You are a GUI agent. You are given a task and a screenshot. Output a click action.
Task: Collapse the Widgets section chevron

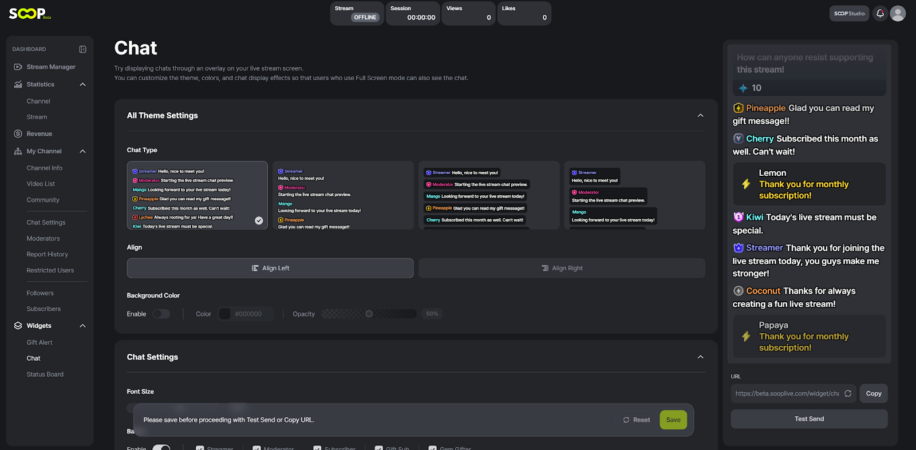coord(82,326)
